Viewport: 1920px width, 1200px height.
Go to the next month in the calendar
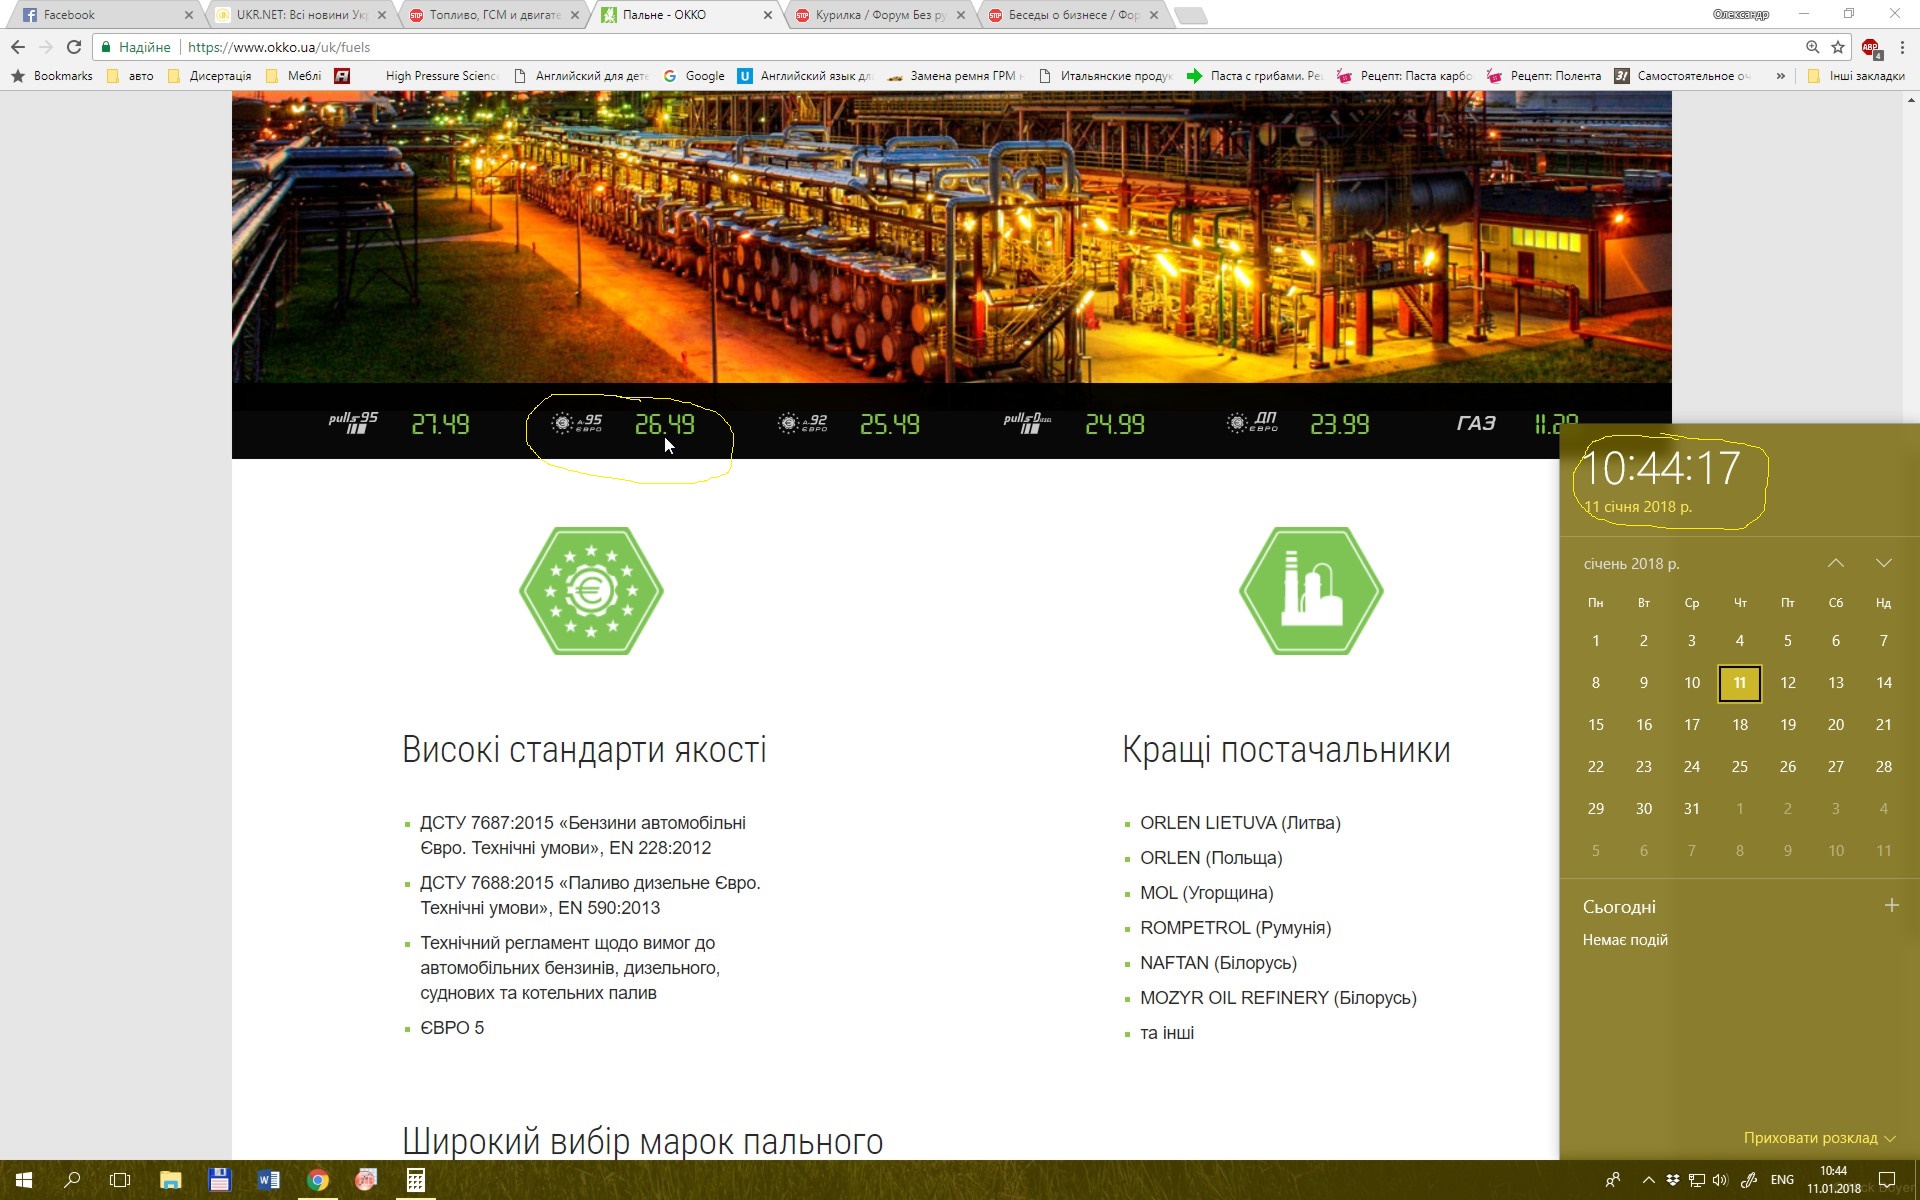[1883, 563]
